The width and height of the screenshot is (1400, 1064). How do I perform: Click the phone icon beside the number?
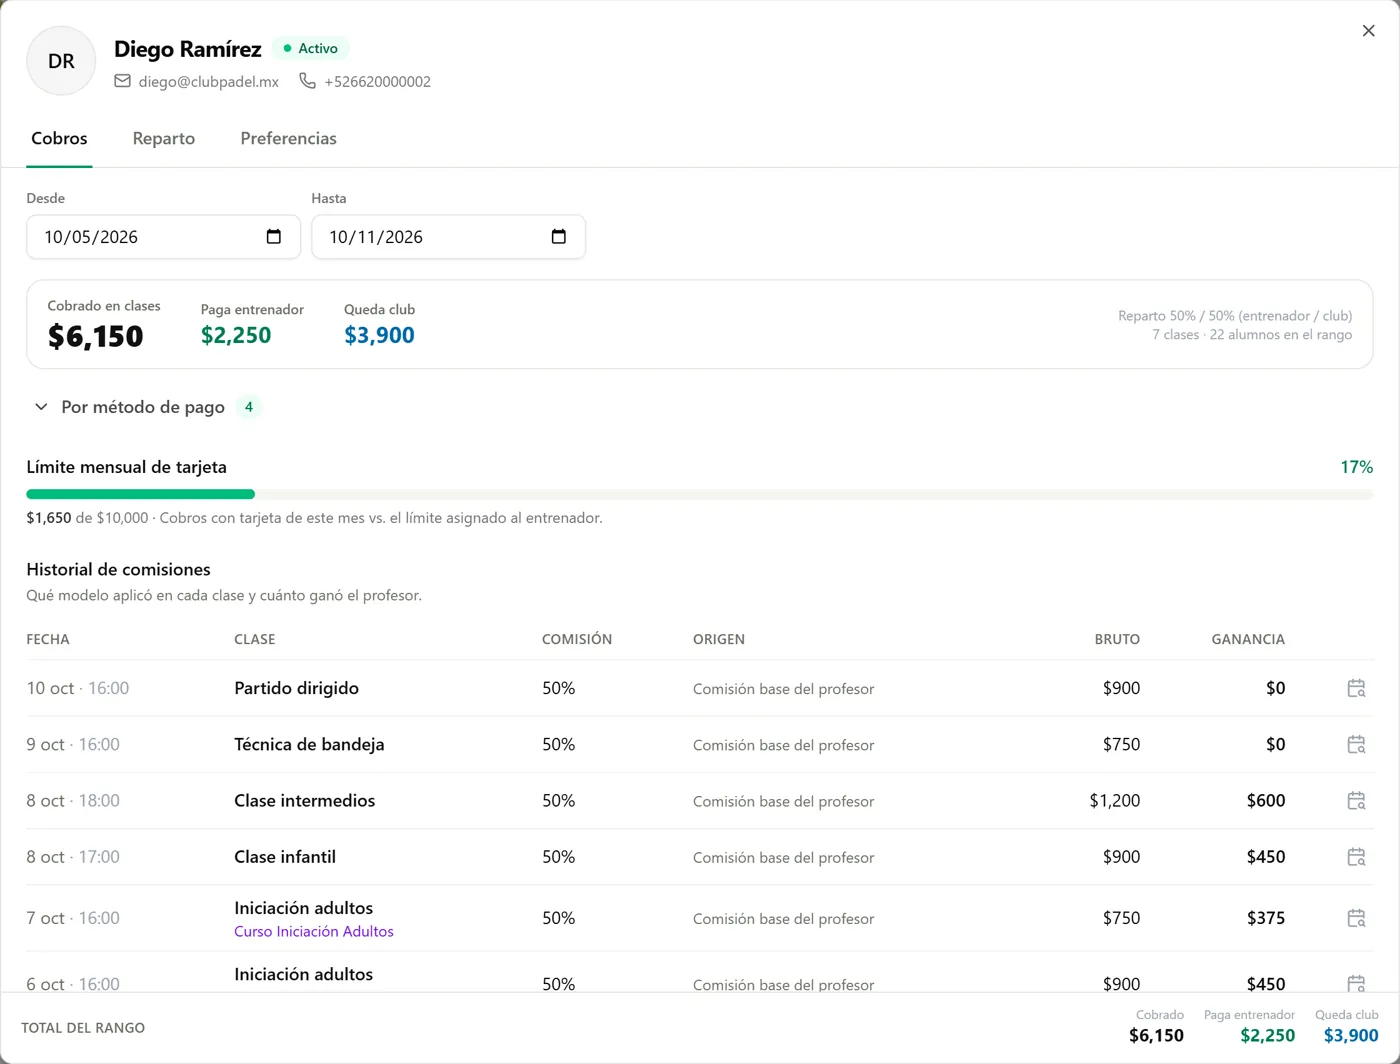tap(307, 81)
